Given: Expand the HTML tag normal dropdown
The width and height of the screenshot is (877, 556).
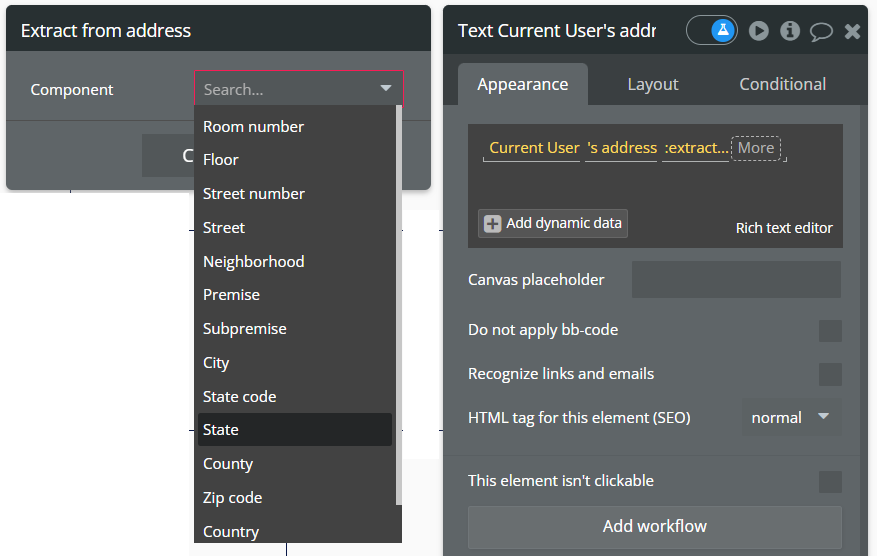Looking at the screenshot, I should tap(791, 417).
